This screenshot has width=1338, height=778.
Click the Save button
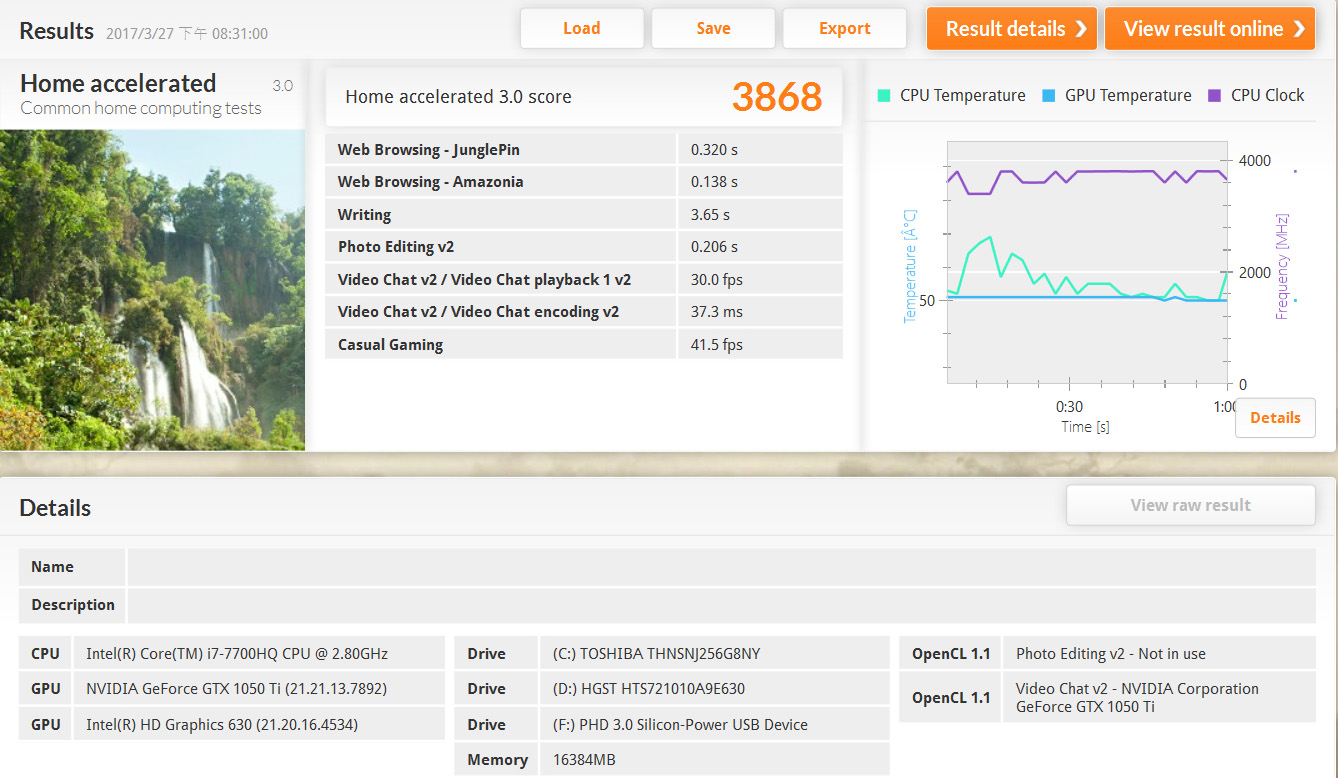[713, 29]
